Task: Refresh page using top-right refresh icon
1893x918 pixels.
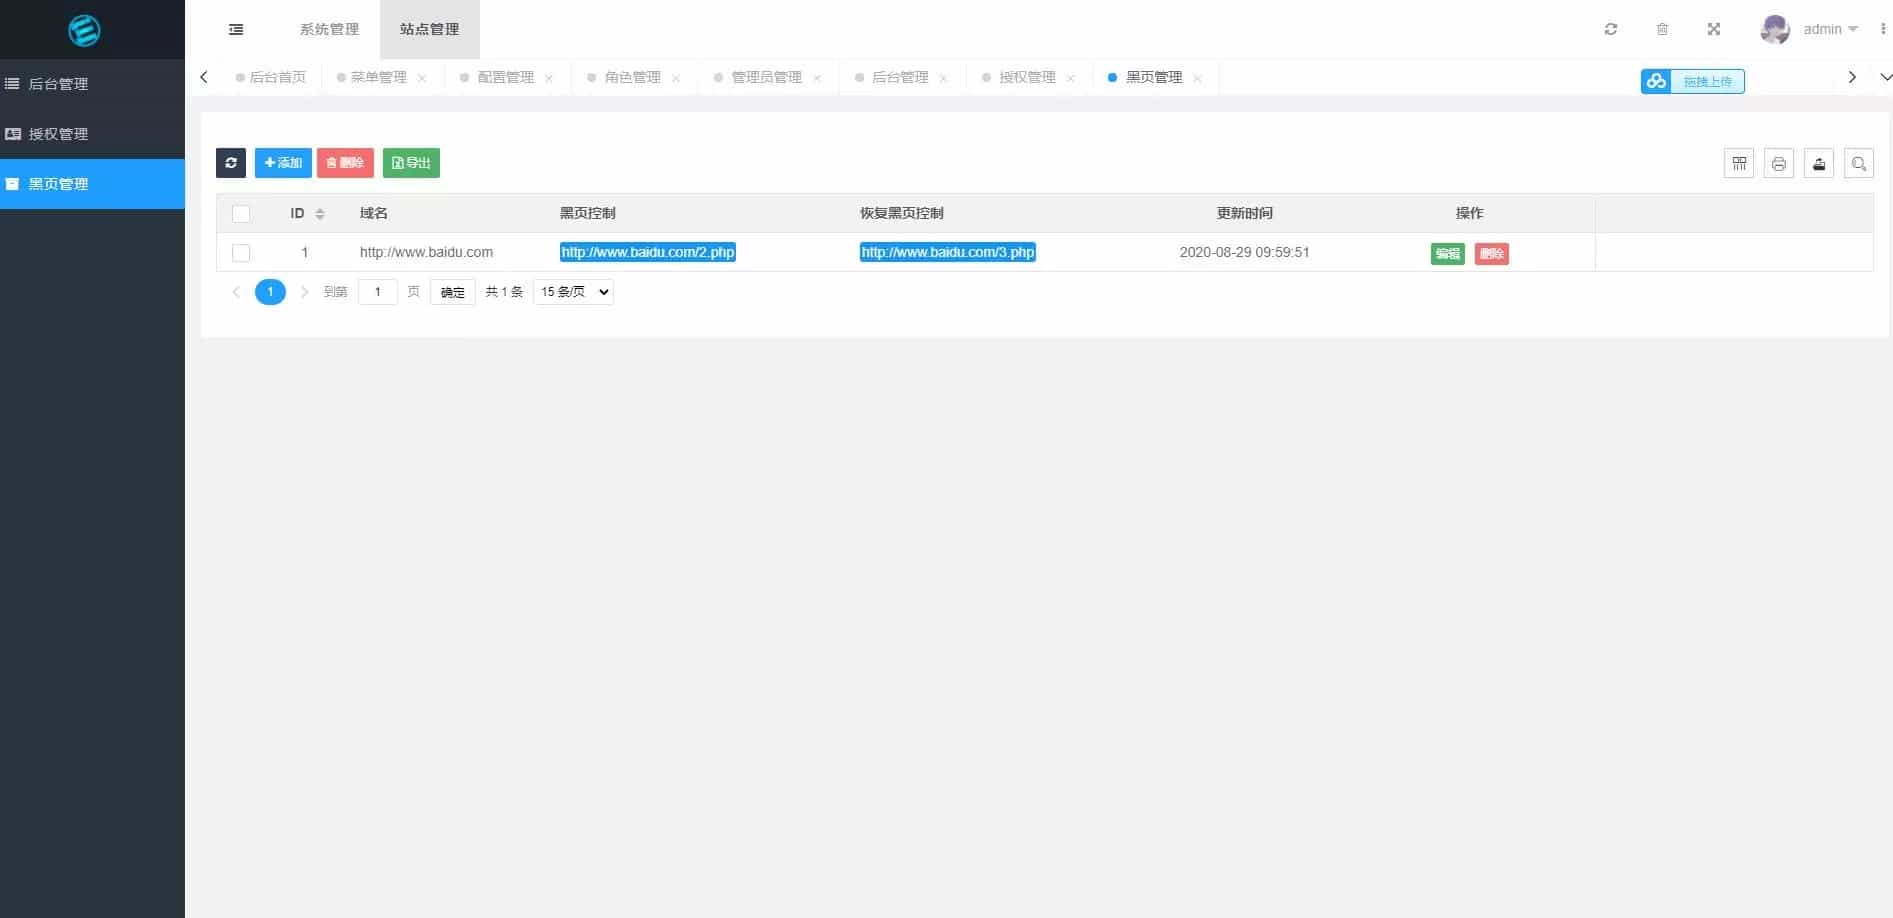Action: pos(1610,29)
